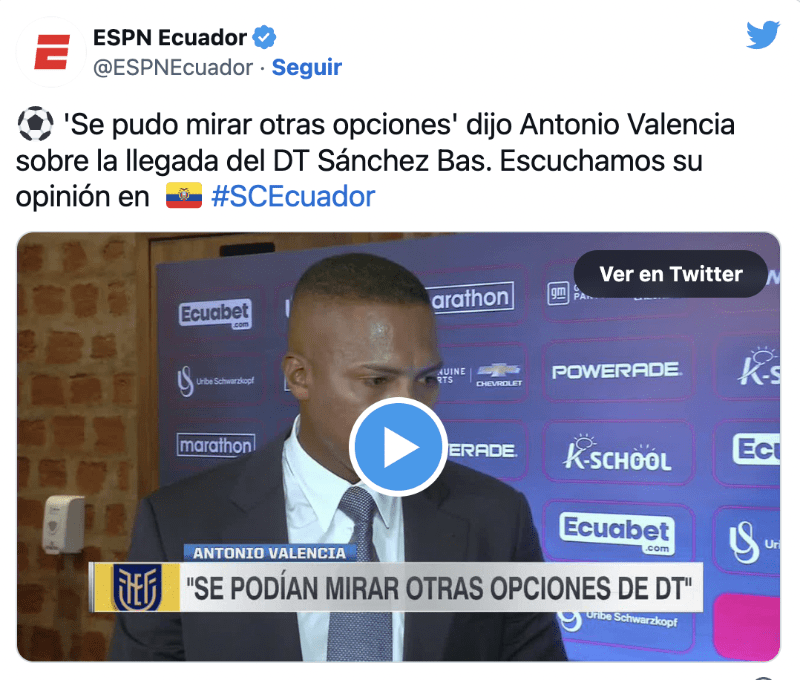Click the ANTONIO VALENCIA name caption
The height and width of the screenshot is (680, 800).
[269, 553]
